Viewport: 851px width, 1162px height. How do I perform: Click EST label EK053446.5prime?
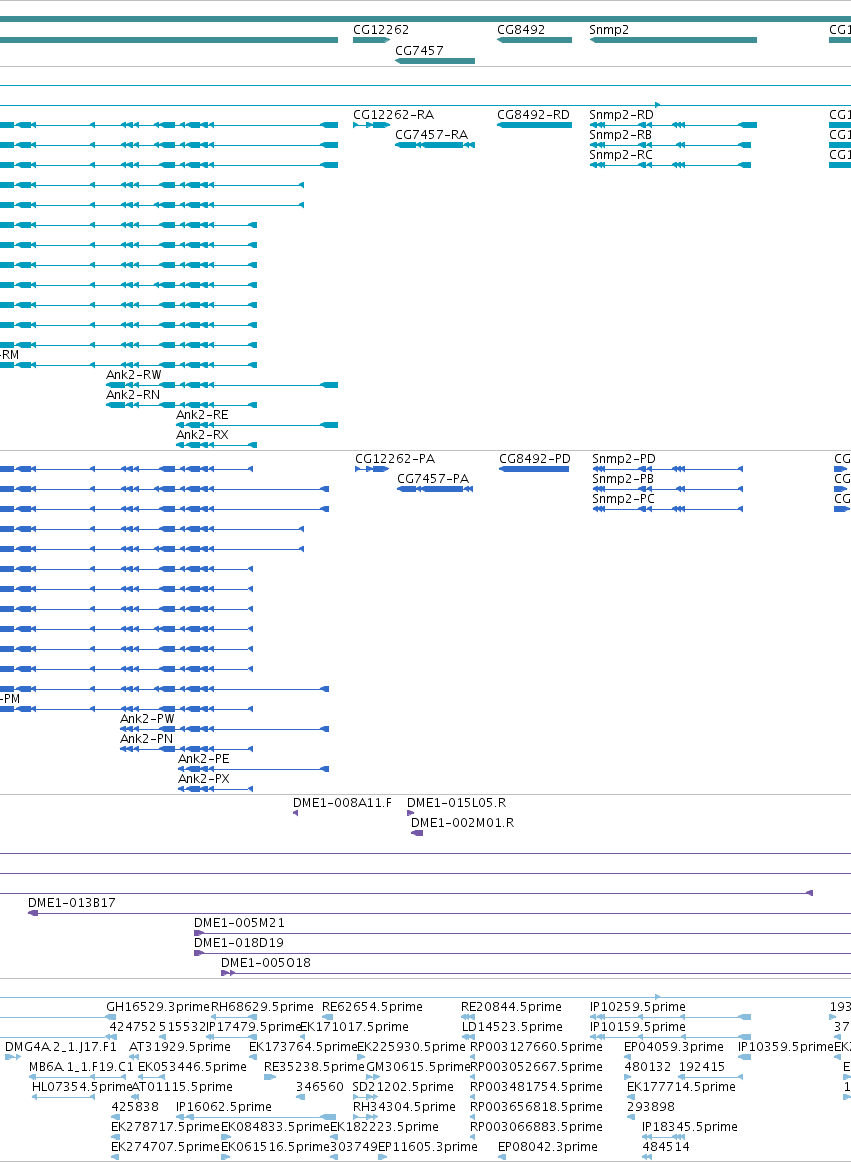point(193,1066)
